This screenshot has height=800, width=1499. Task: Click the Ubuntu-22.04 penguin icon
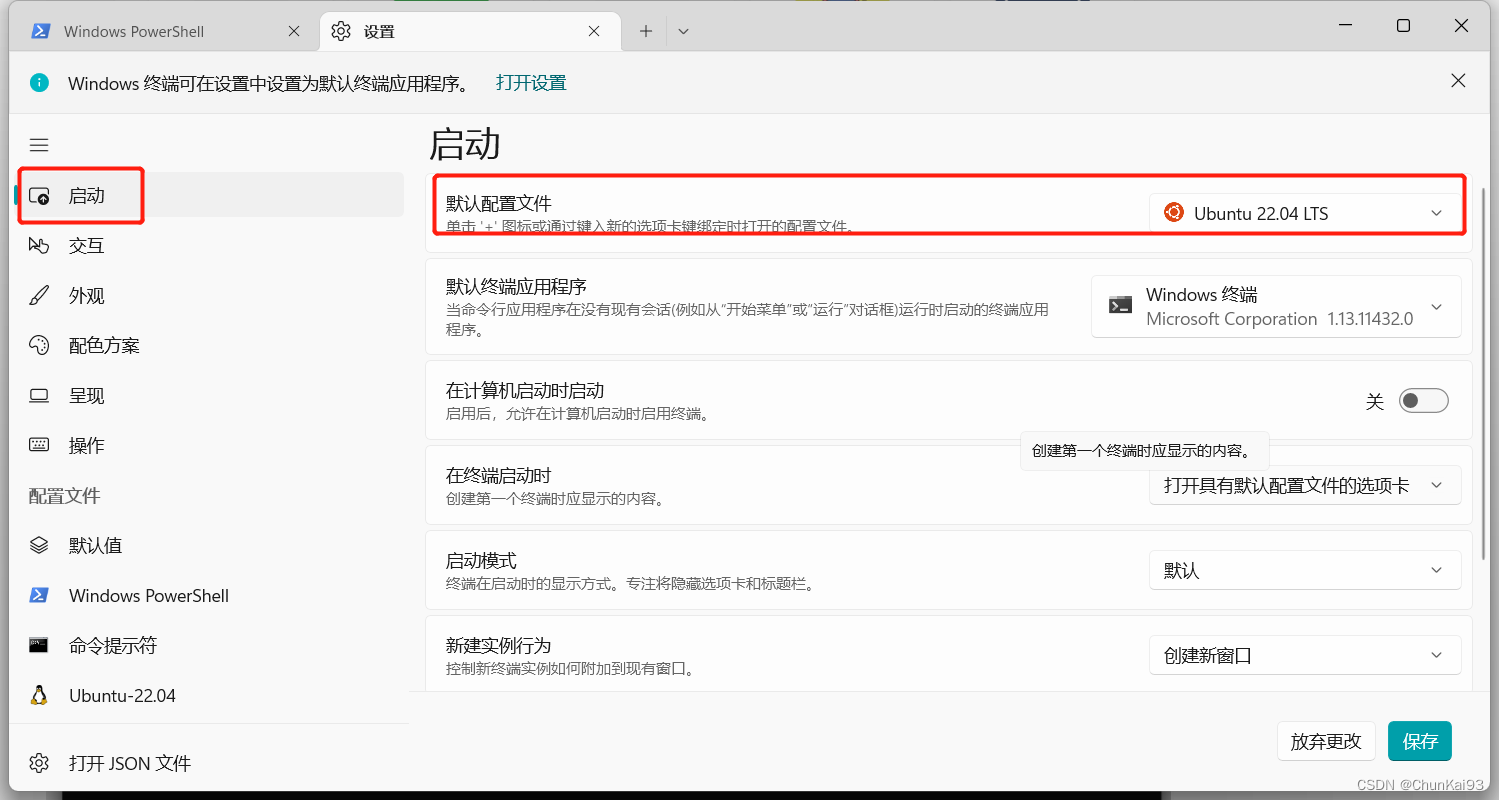tap(39, 695)
